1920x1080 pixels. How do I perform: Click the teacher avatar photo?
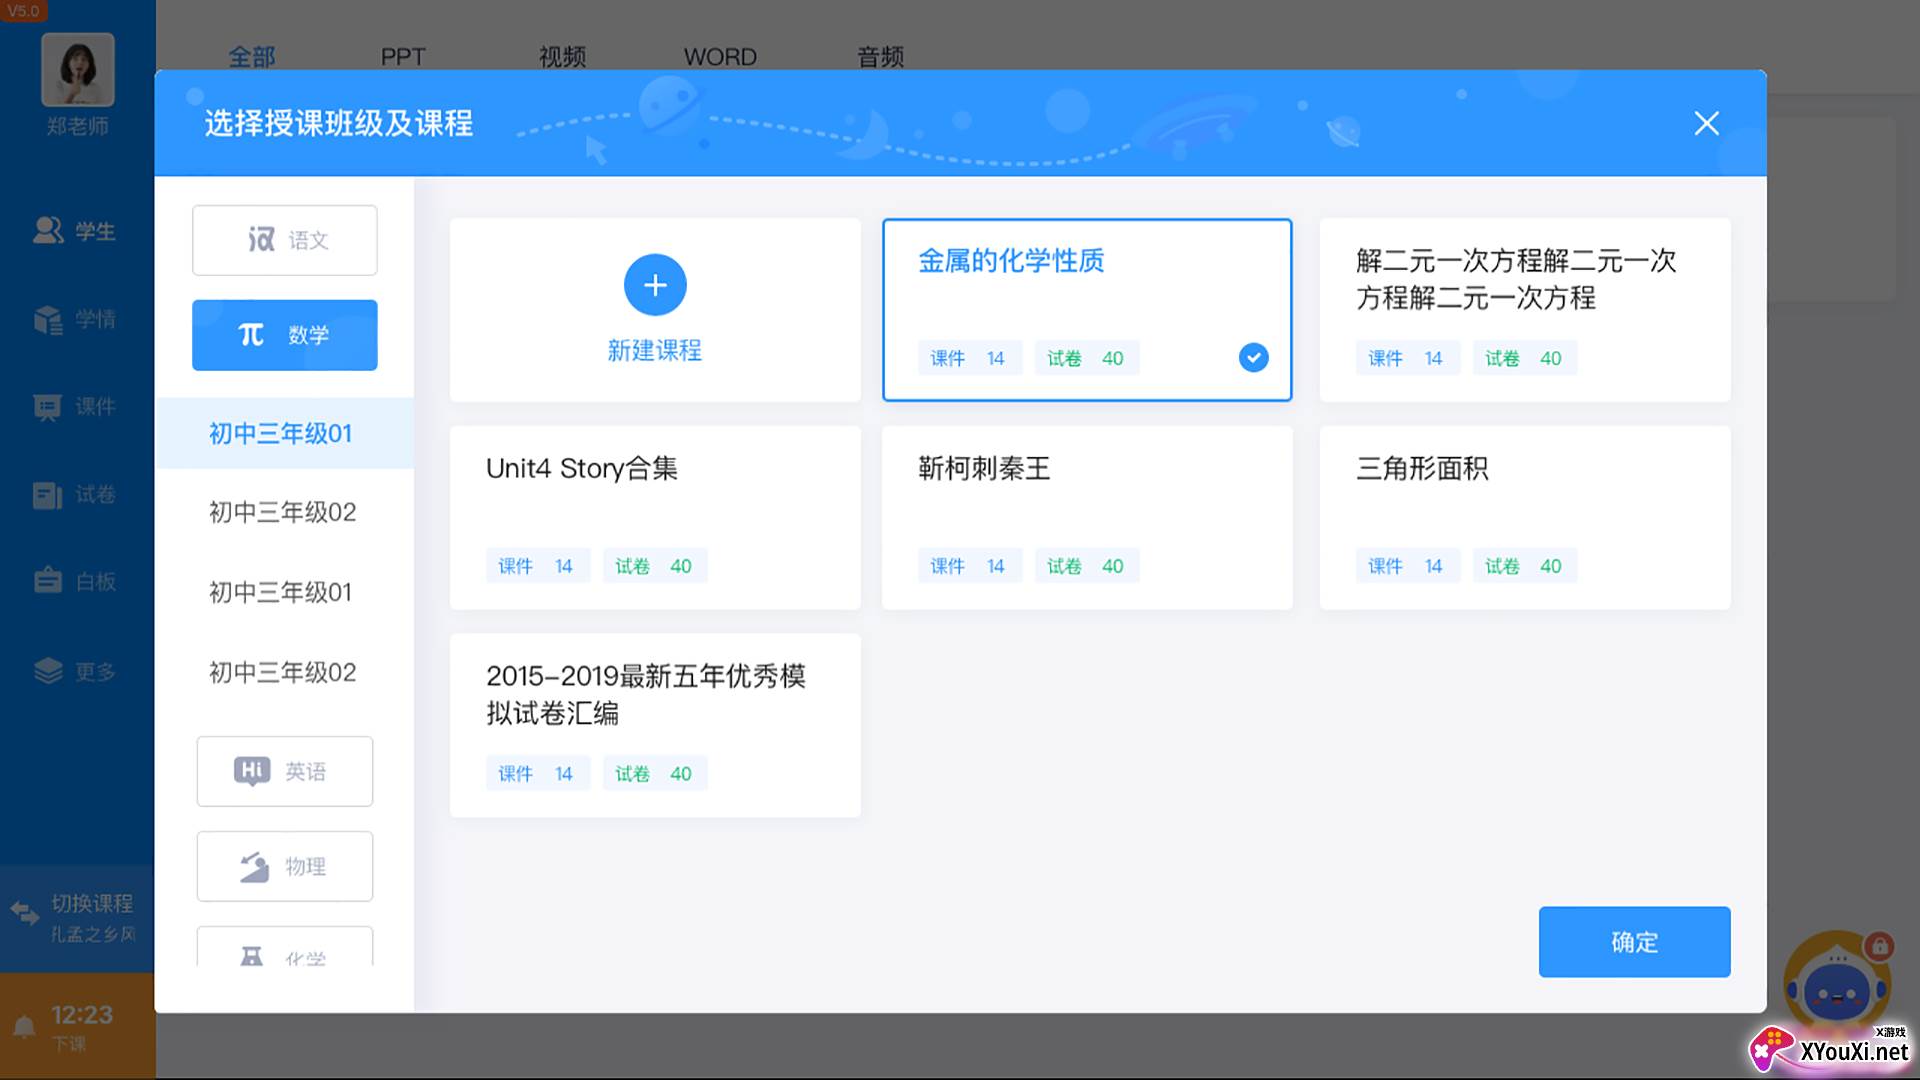click(78, 70)
